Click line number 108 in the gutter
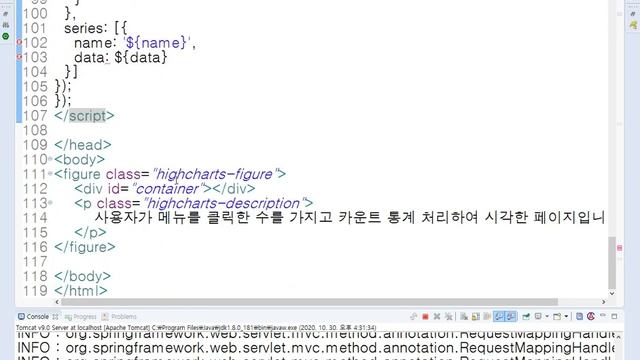The image size is (640, 360). pos(35,130)
